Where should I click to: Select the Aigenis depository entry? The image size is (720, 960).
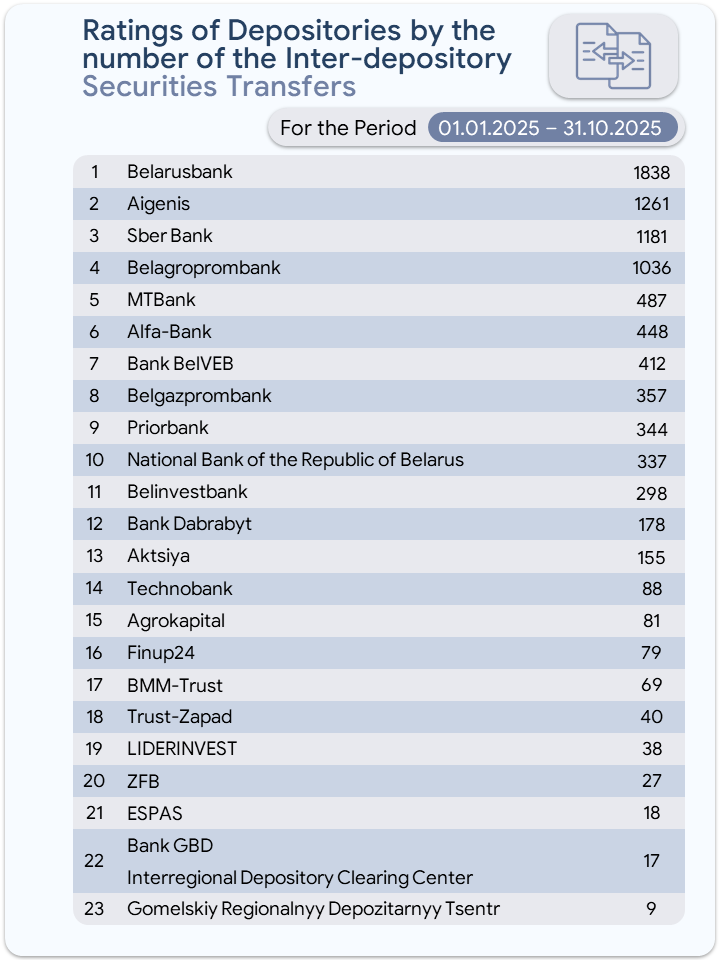(158, 204)
